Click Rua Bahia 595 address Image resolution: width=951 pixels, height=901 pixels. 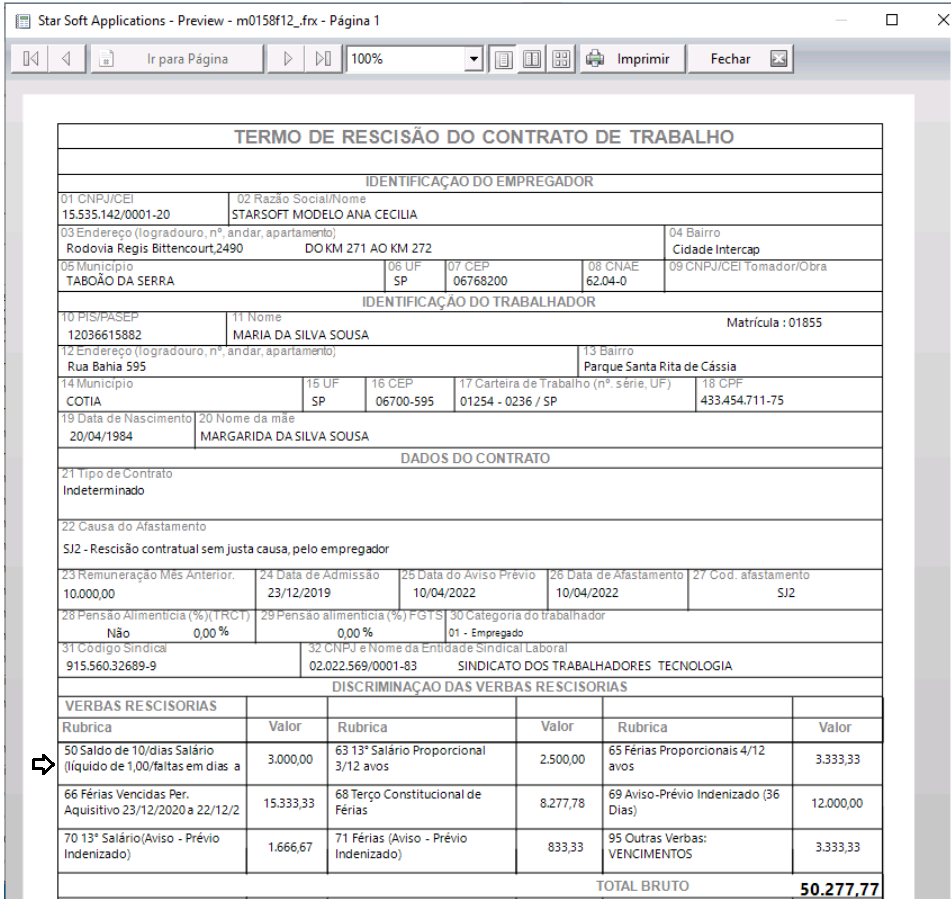107,367
